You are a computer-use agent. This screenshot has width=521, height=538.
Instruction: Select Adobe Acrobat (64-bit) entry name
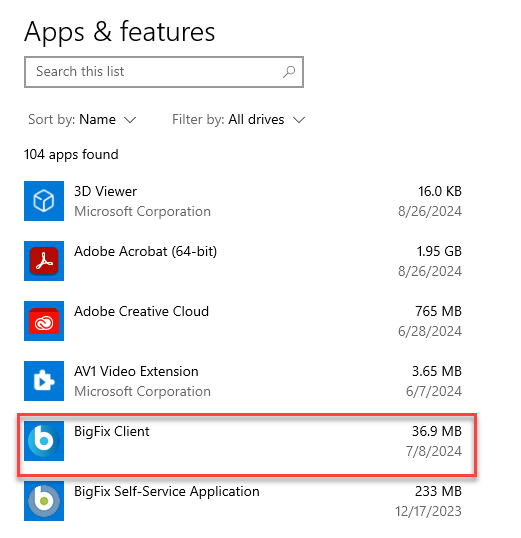tap(146, 252)
